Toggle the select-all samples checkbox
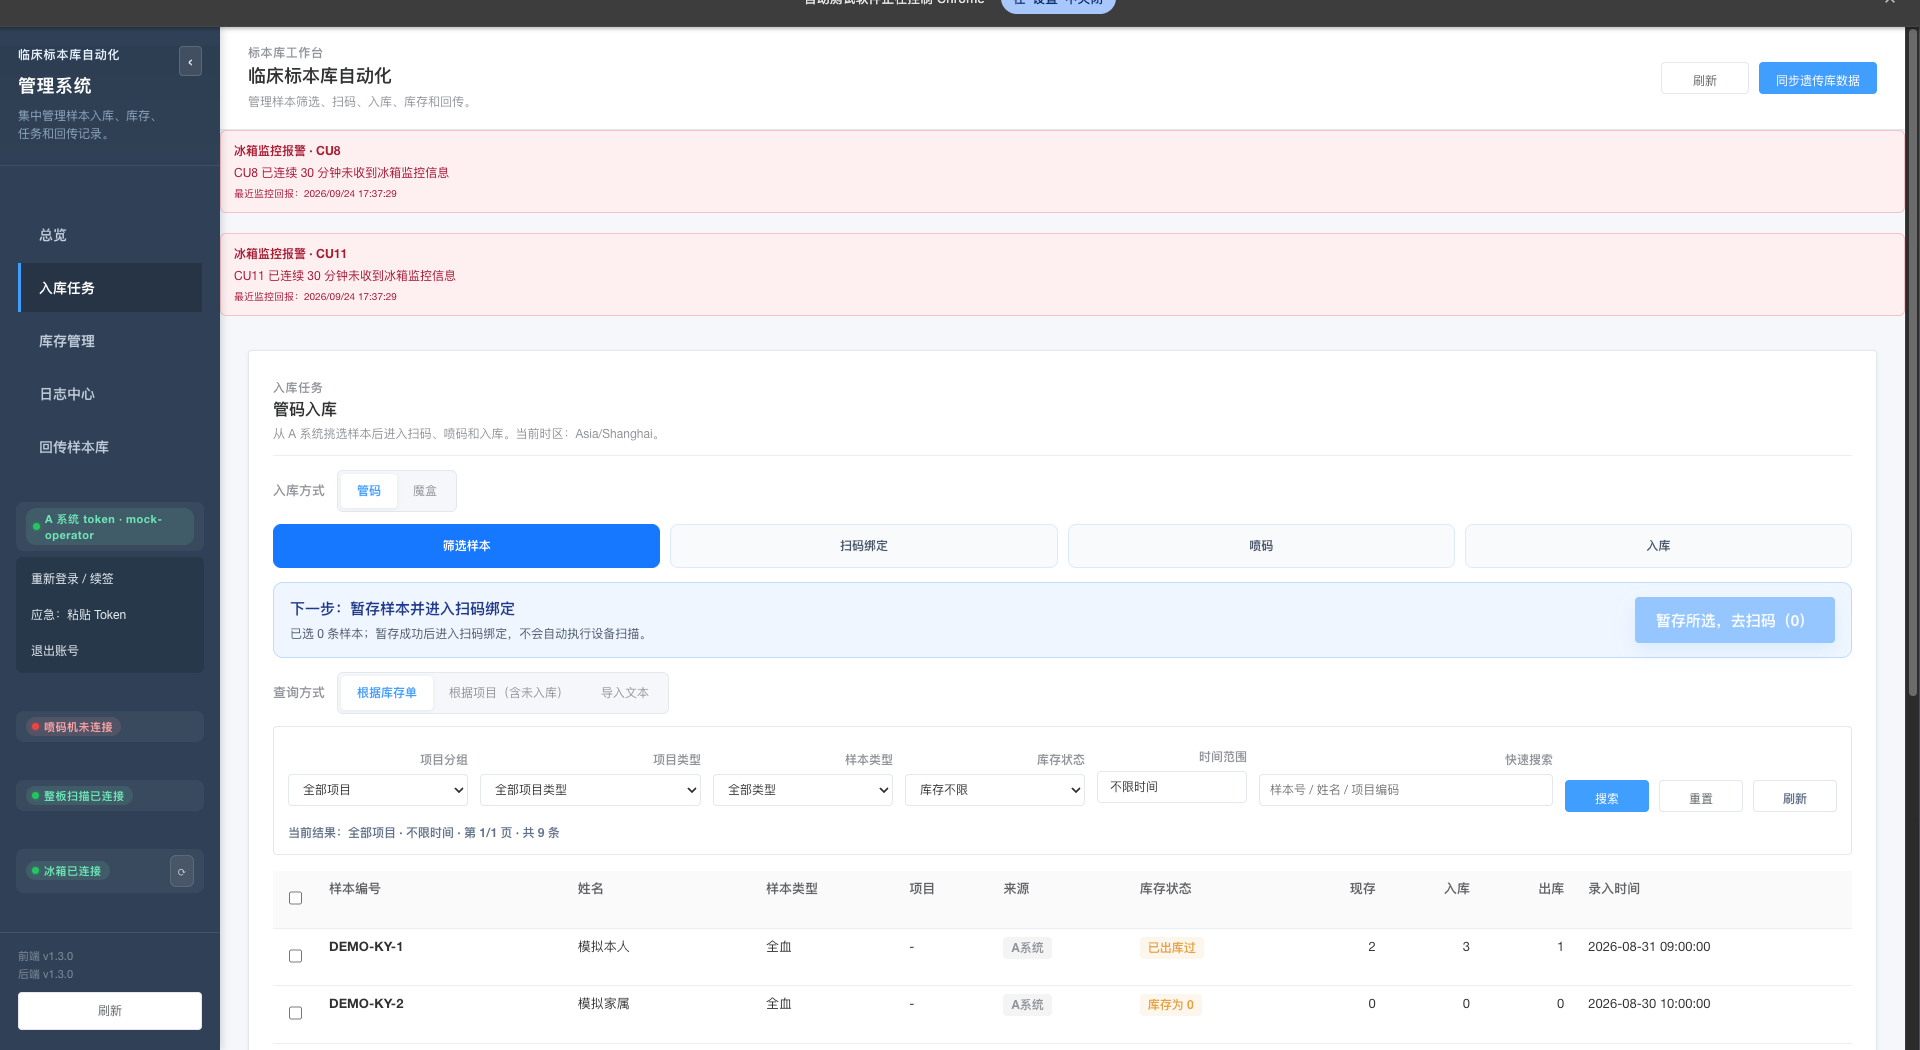 pos(295,898)
